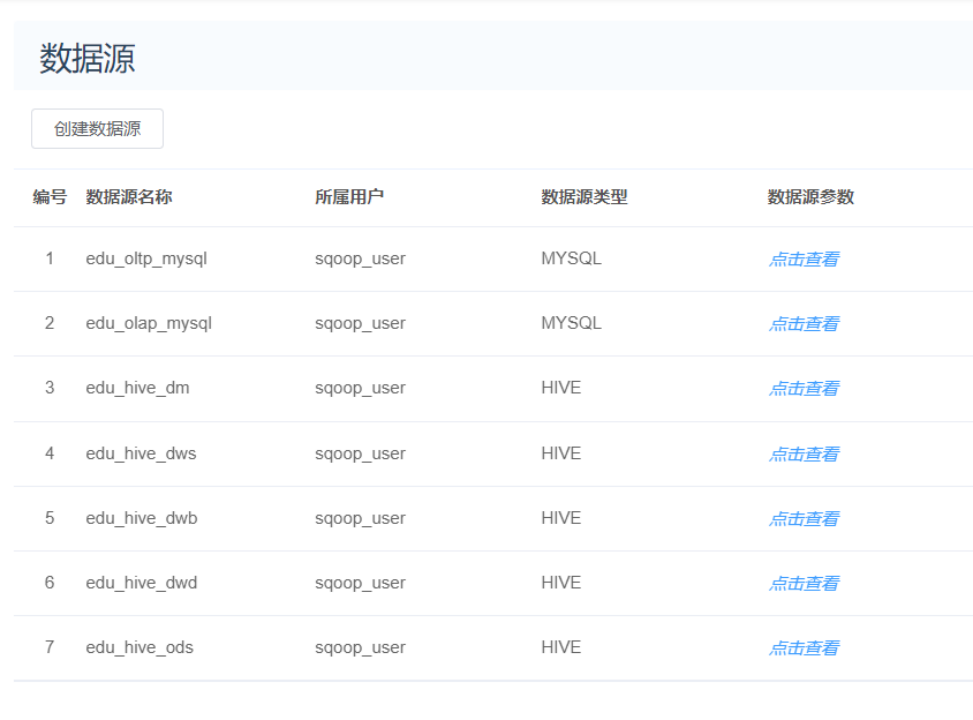Select the edu_oltp_mysql data source name
The image size is (973, 720).
click(x=146, y=259)
